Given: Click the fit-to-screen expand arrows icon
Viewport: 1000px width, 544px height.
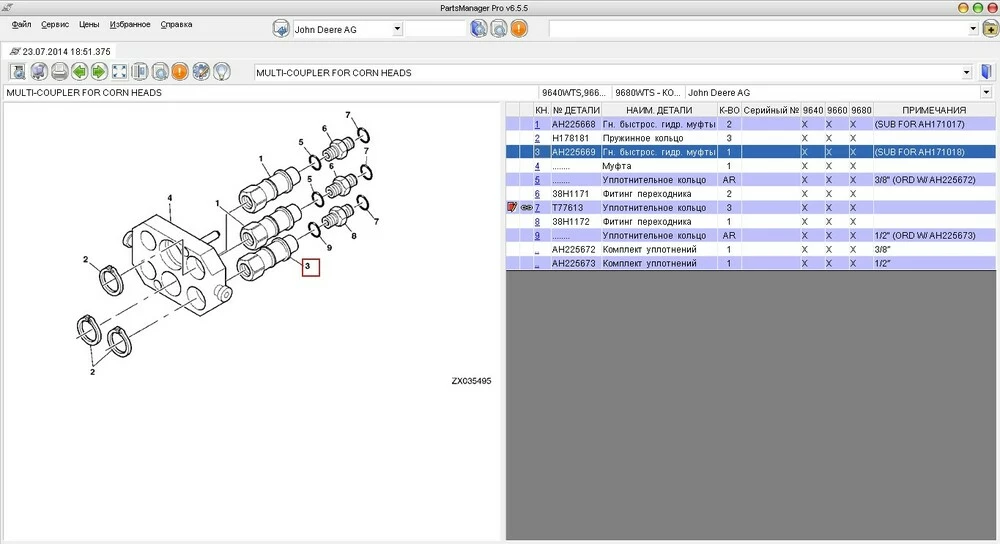Looking at the screenshot, I should click(119, 72).
